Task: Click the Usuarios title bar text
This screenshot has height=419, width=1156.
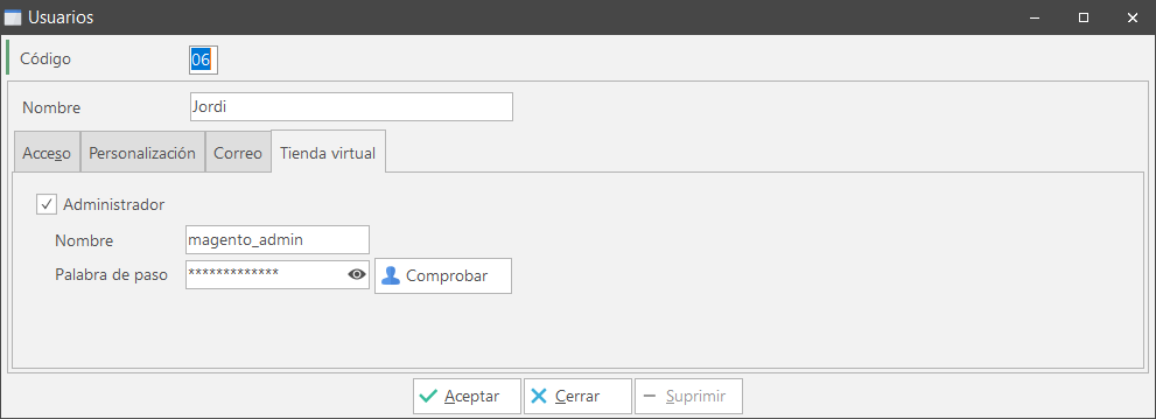Action: tap(62, 18)
